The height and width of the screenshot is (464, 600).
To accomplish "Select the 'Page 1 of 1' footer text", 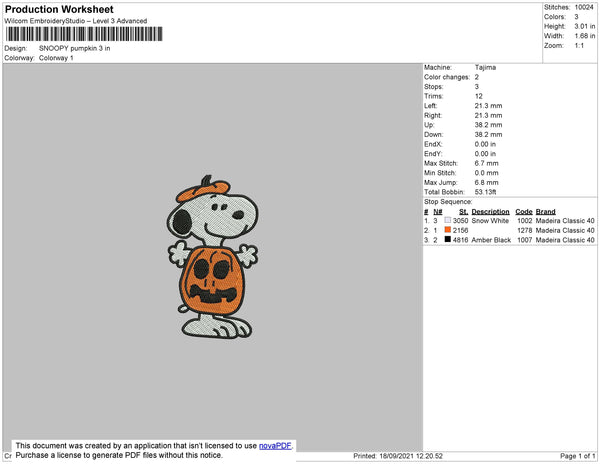I will 577,456.
